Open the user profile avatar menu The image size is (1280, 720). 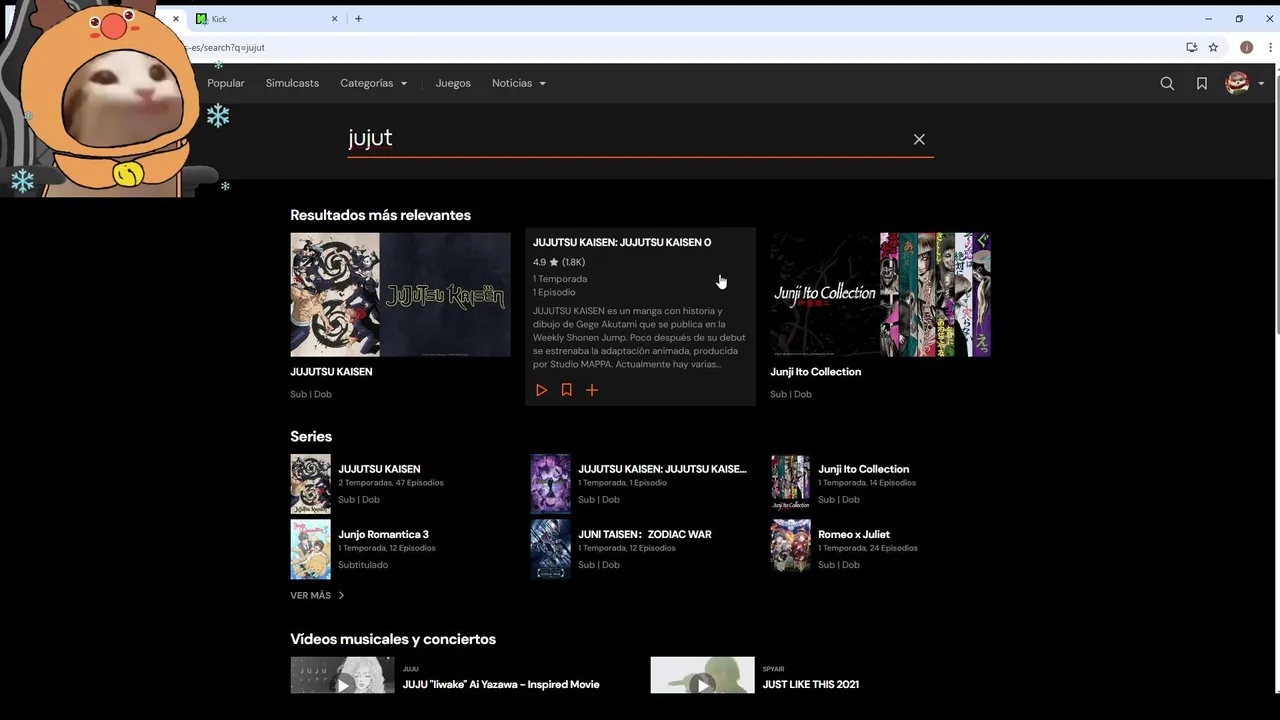coord(1238,83)
